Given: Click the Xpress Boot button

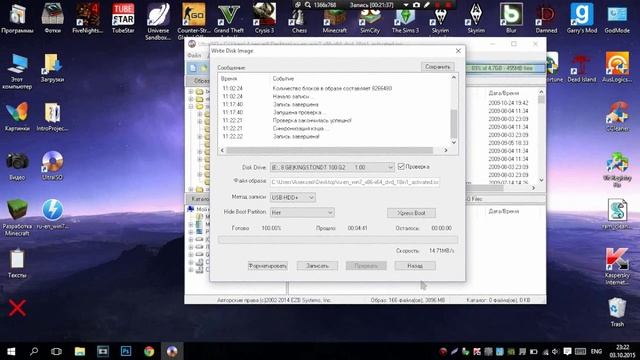Looking at the screenshot, I should (x=411, y=213).
